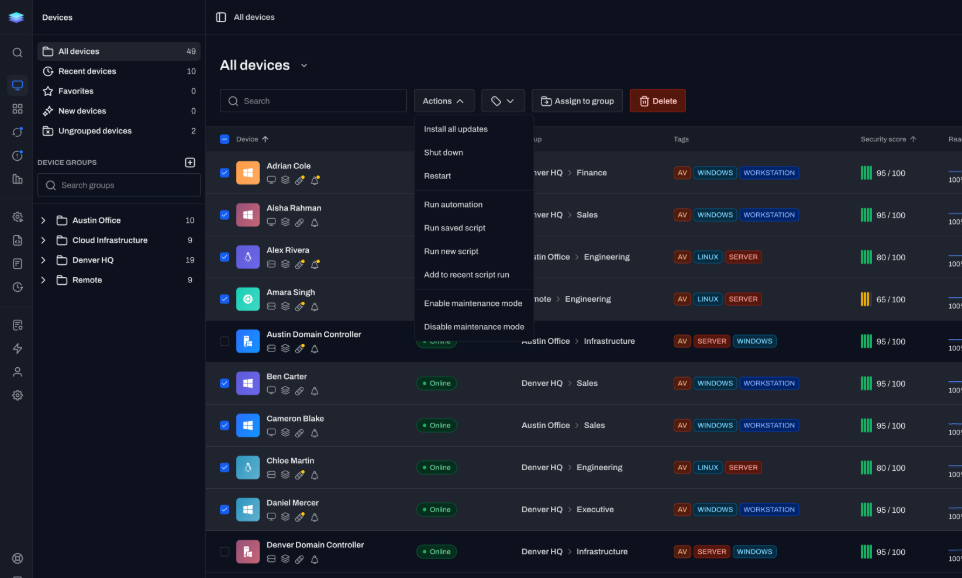
Task: Toggle the select-all checkbox in the table header
Action: 225,139
